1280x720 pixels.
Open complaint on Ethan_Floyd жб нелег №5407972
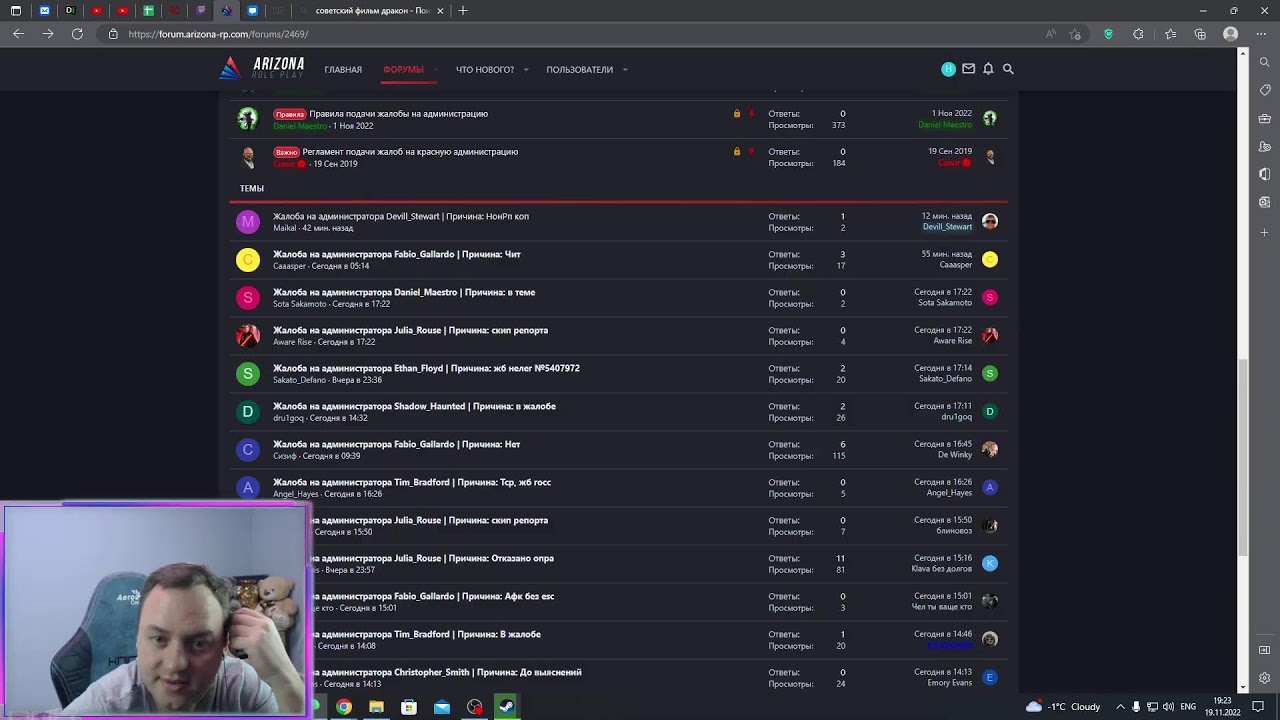426,368
